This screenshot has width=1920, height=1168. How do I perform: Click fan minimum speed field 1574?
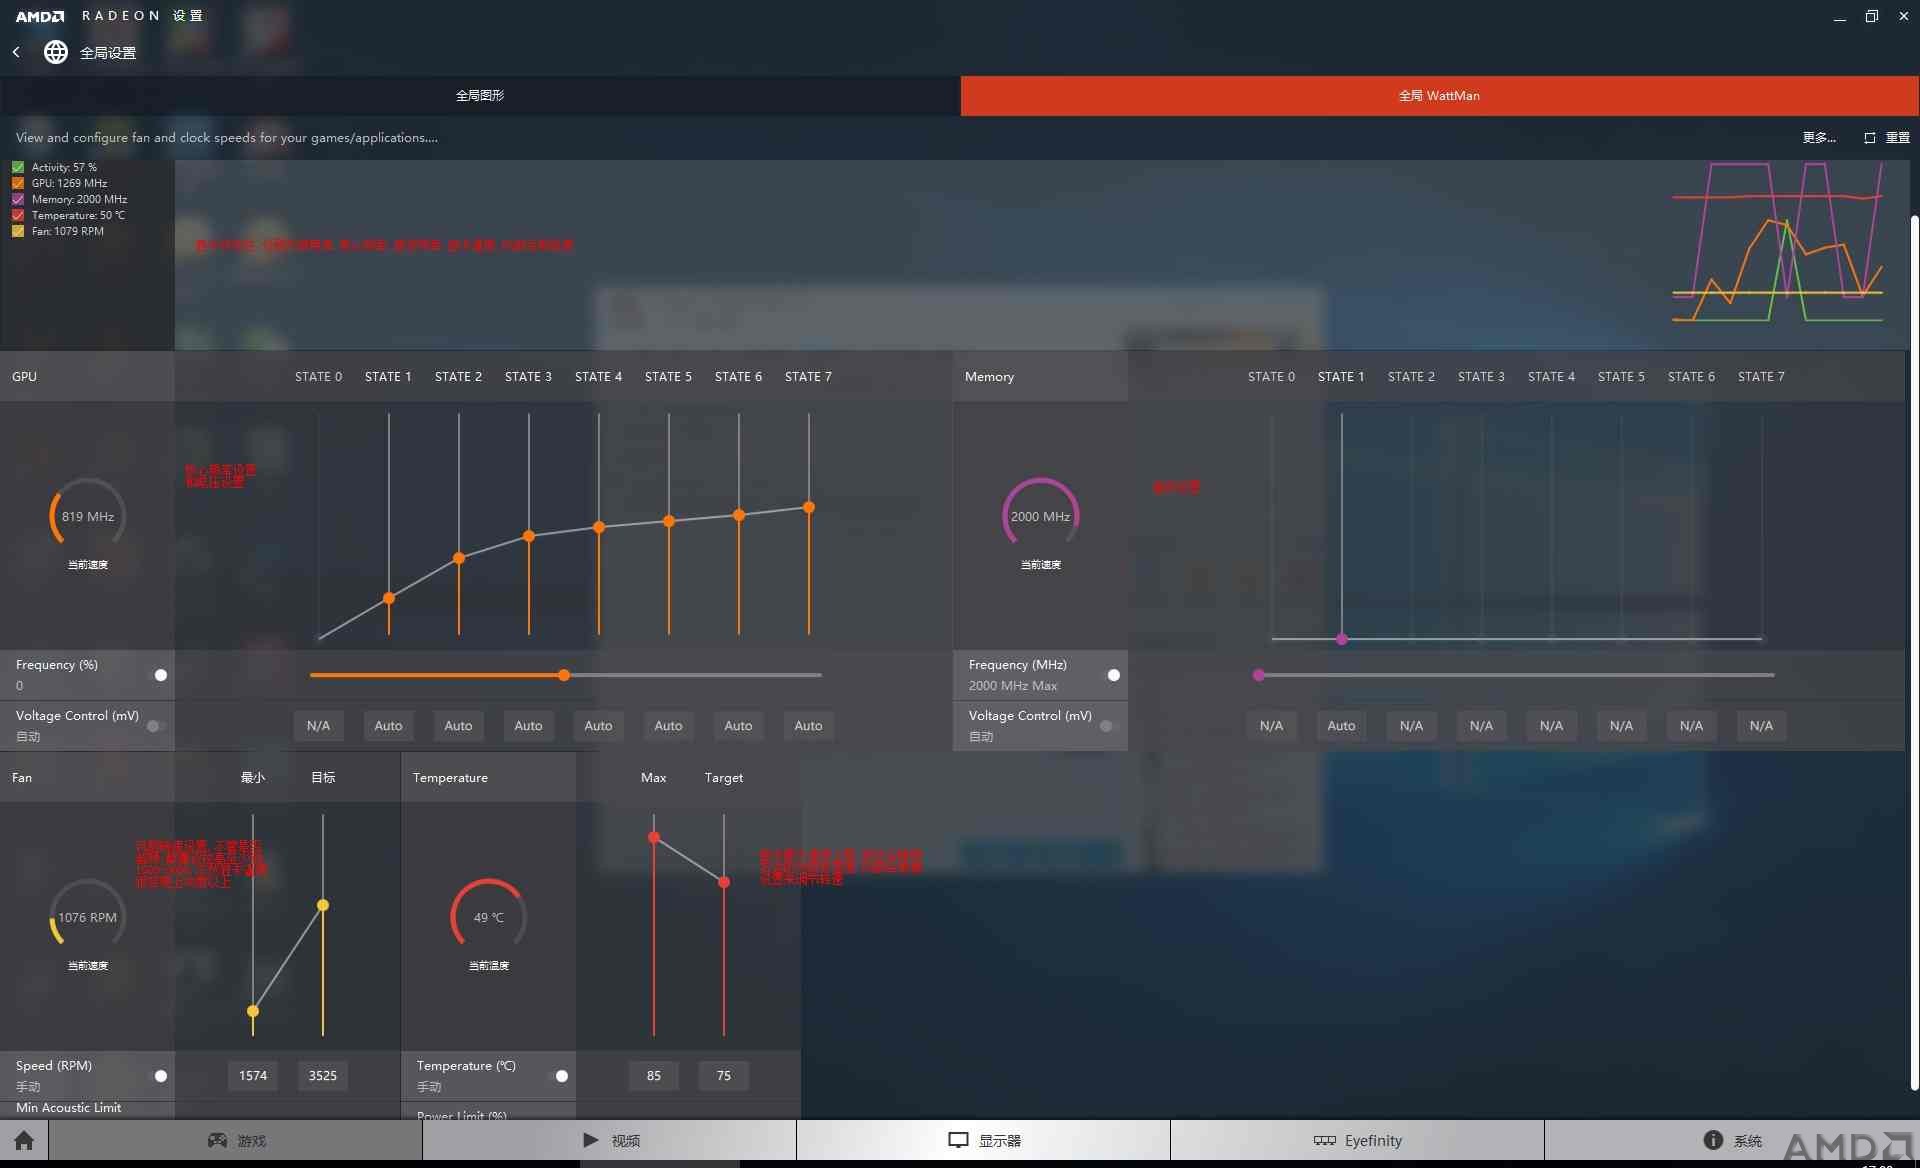[253, 1076]
